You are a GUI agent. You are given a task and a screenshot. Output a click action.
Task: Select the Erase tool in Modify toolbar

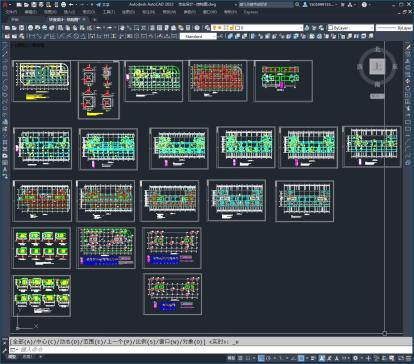point(408,47)
